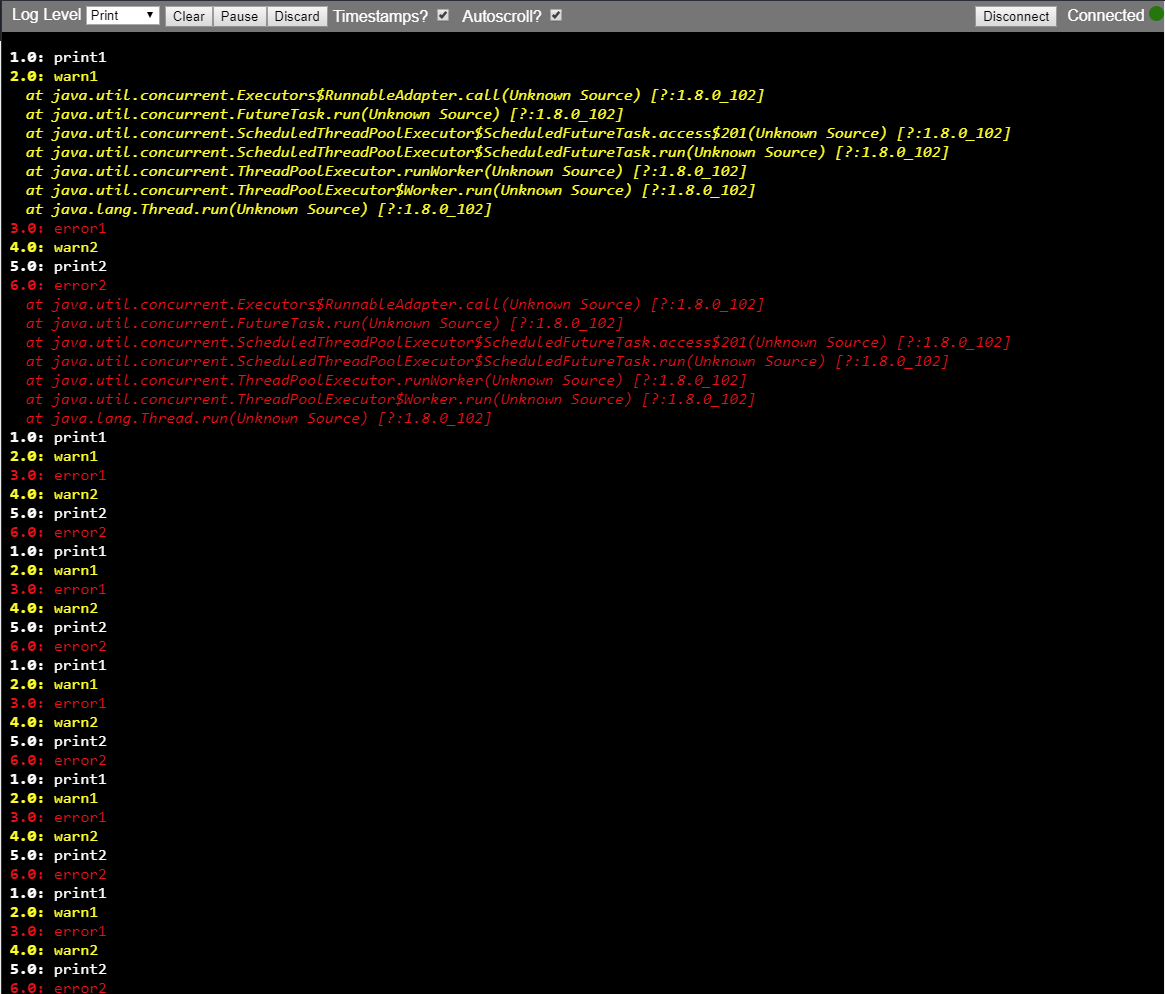Click the Clear button
Image resolution: width=1165 pixels, height=994 pixels.
coord(189,16)
